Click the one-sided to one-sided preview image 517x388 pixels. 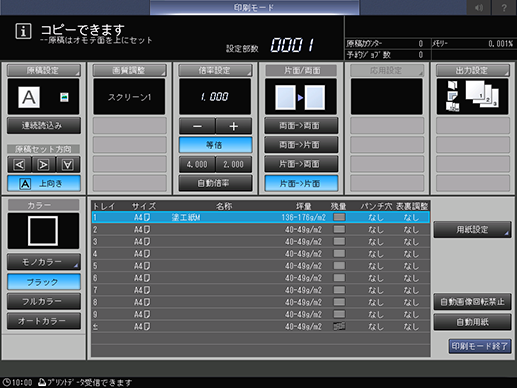click(301, 97)
